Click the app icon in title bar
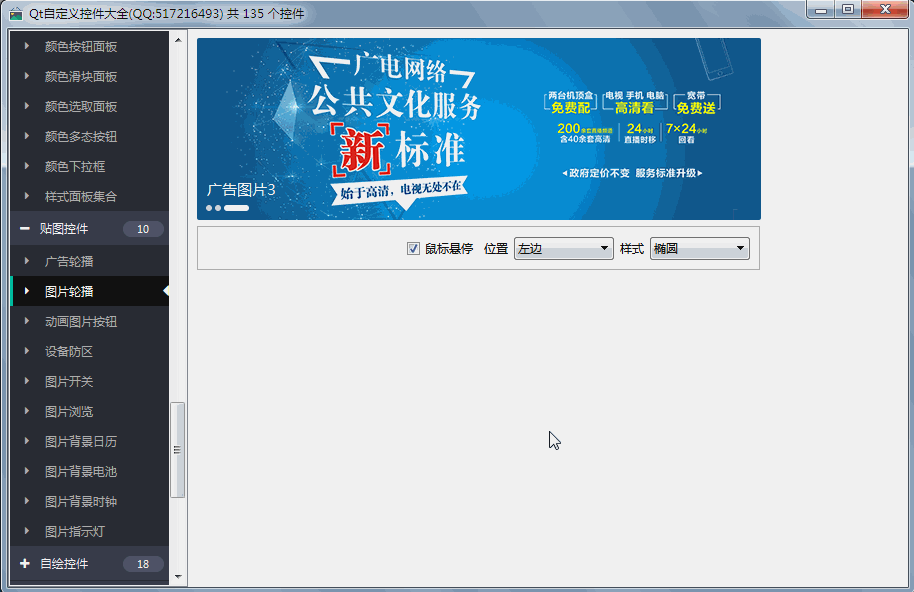The width and height of the screenshot is (914, 592). 15,13
